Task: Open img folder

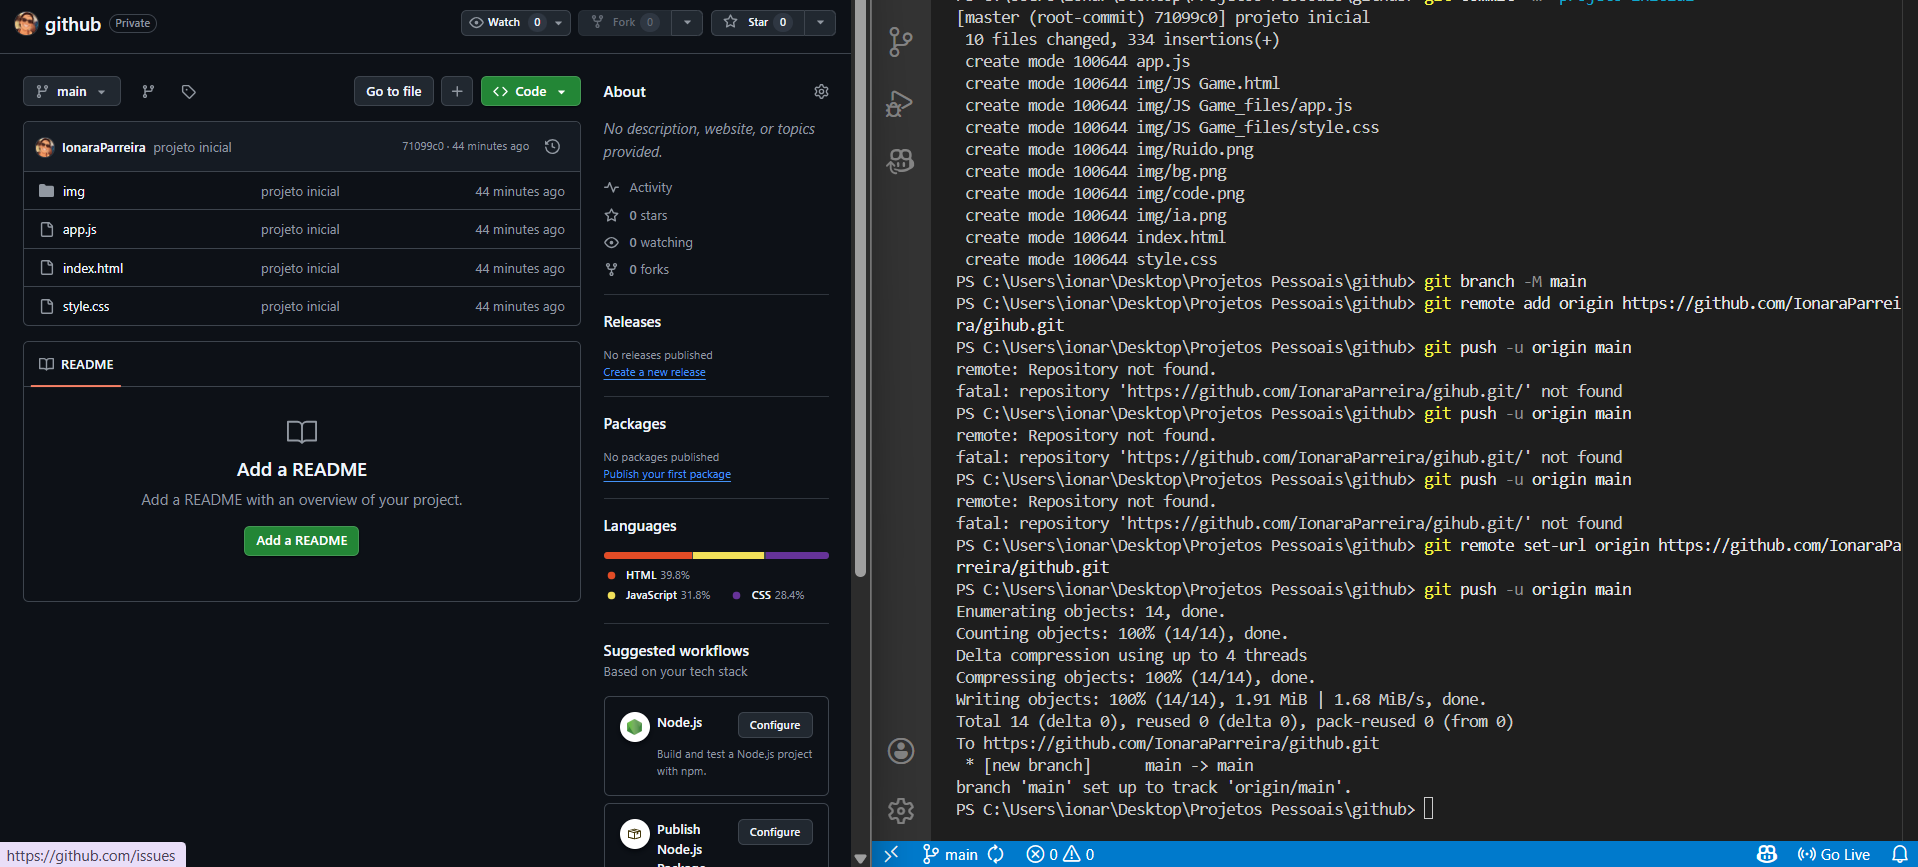Action: click(x=74, y=191)
